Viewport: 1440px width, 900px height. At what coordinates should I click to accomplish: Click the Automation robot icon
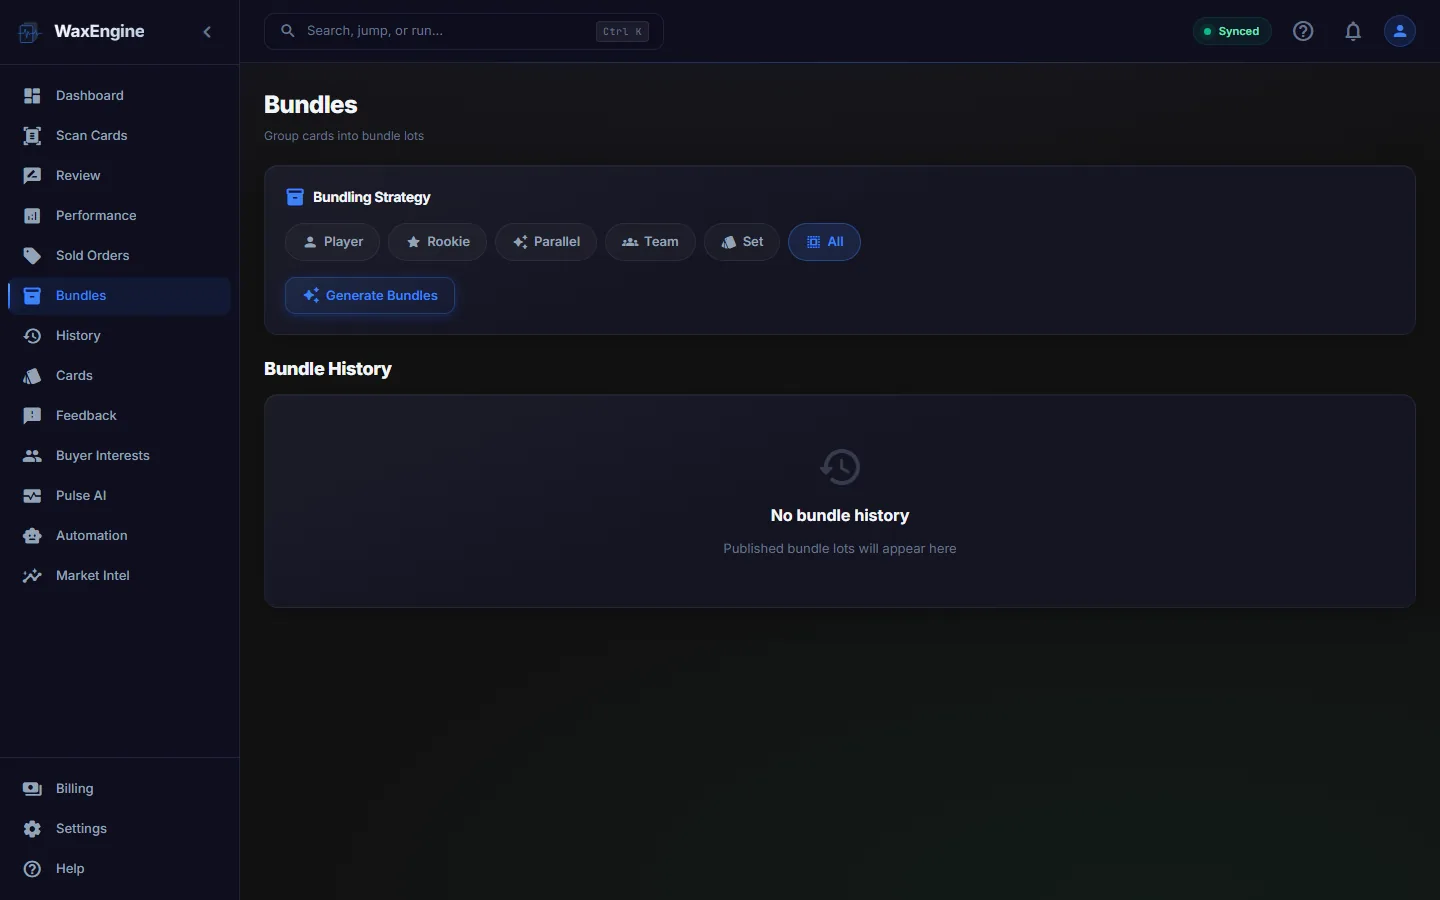point(32,536)
